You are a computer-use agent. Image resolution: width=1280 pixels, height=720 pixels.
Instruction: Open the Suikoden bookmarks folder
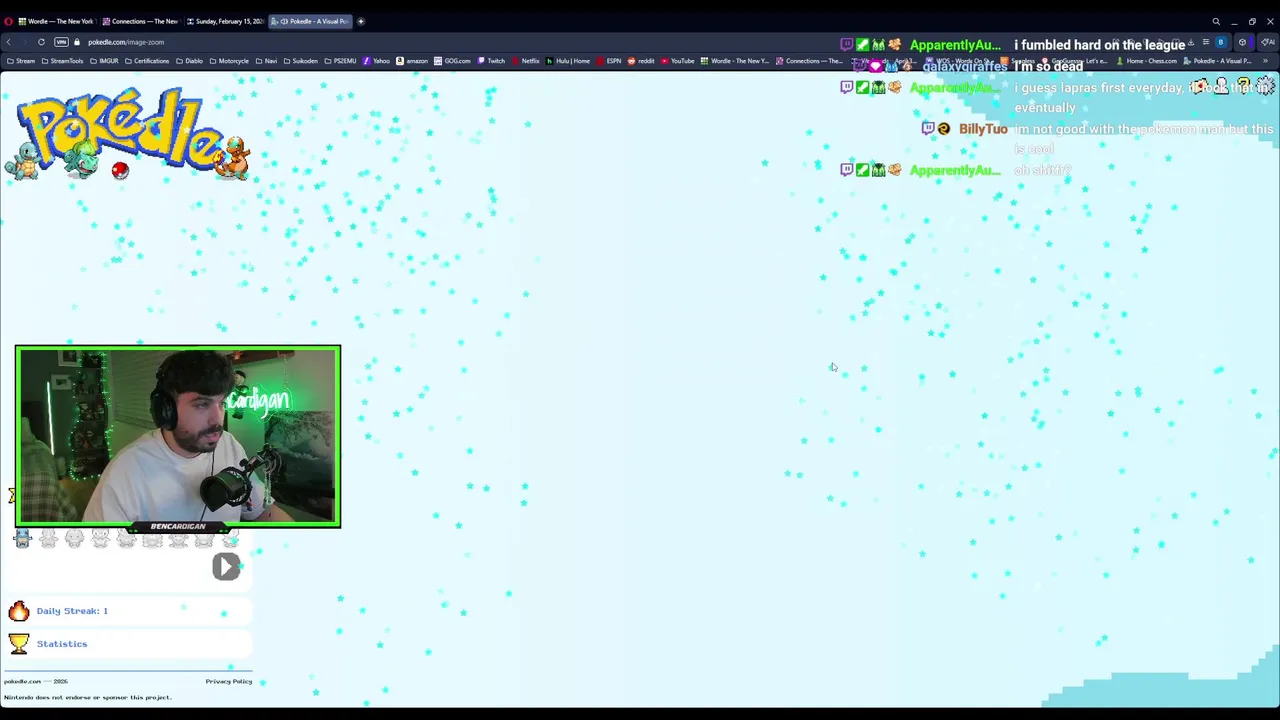tap(300, 61)
